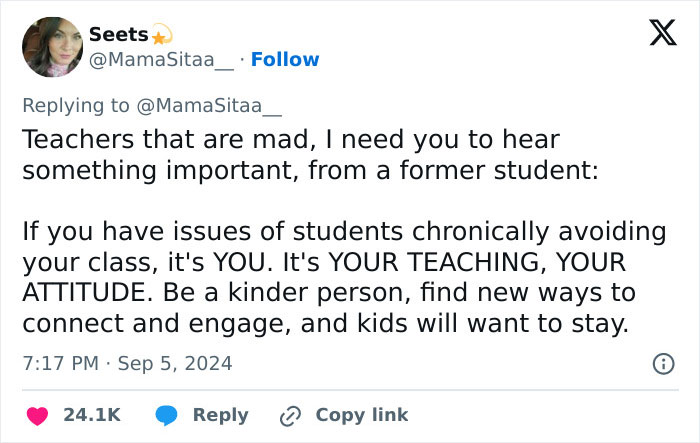The width and height of the screenshot is (700, 443).
Task: Open the 7:17 PM timestamp
Action: click(x=61, y=363)
